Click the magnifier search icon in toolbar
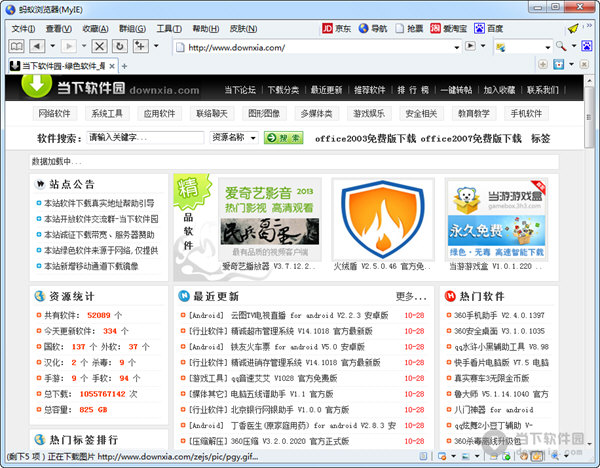 pyautogui.click(x=561, y=46)
